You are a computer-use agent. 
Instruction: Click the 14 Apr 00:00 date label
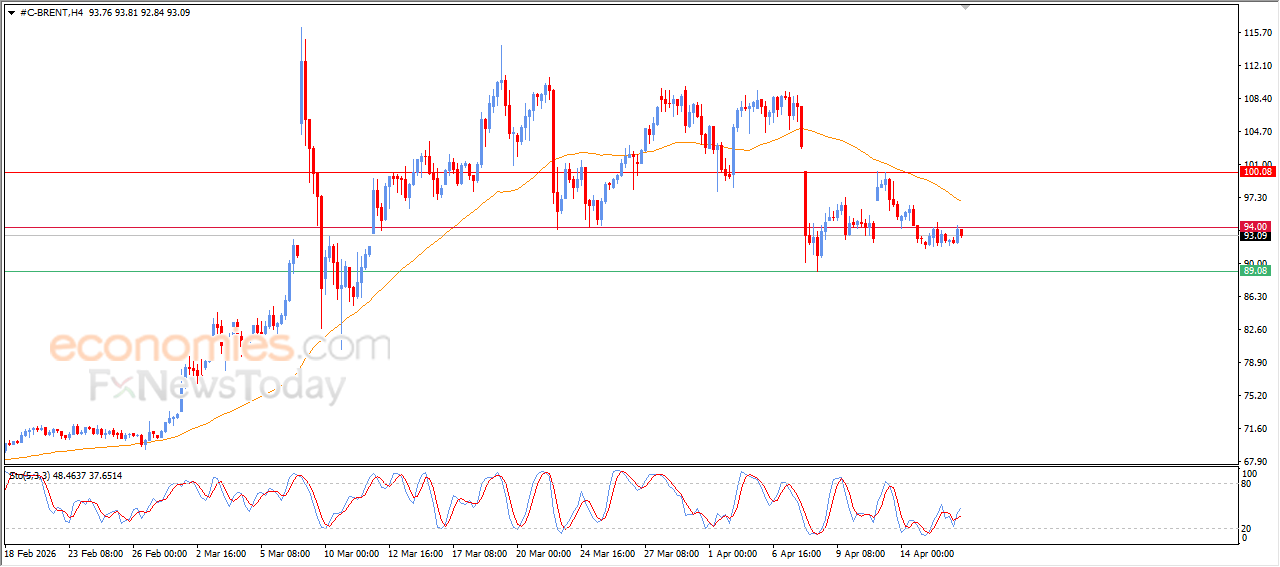pos(929,553)
